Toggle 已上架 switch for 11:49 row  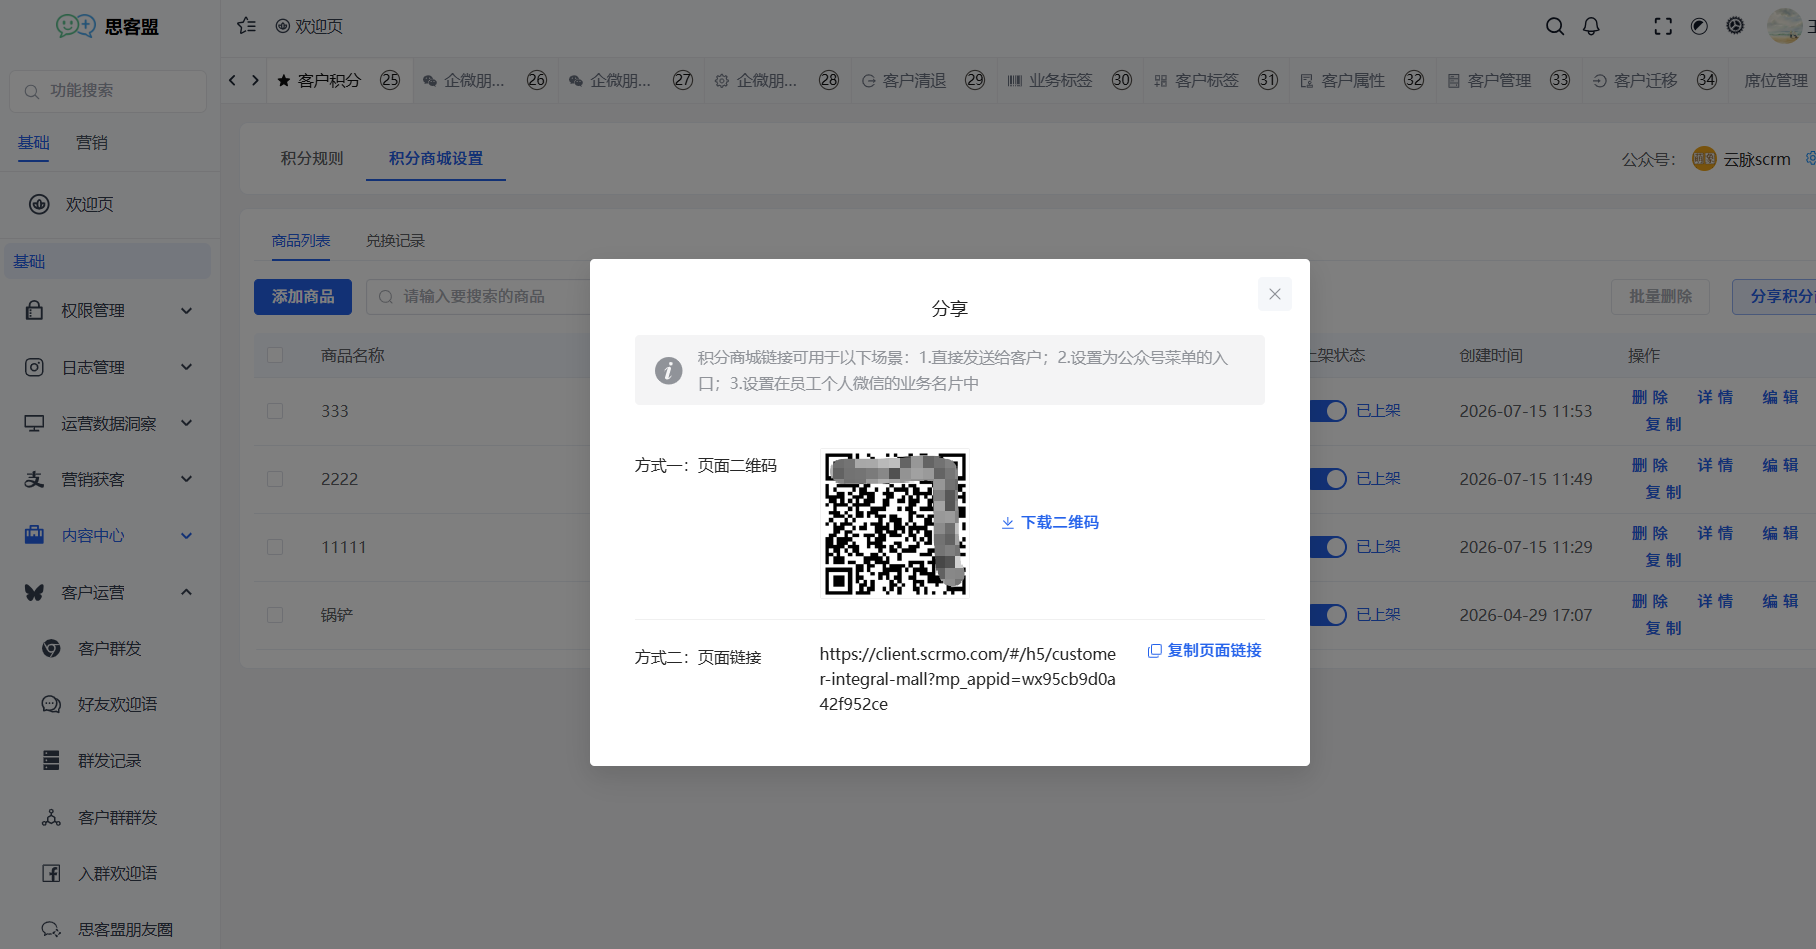(1328, 479)
